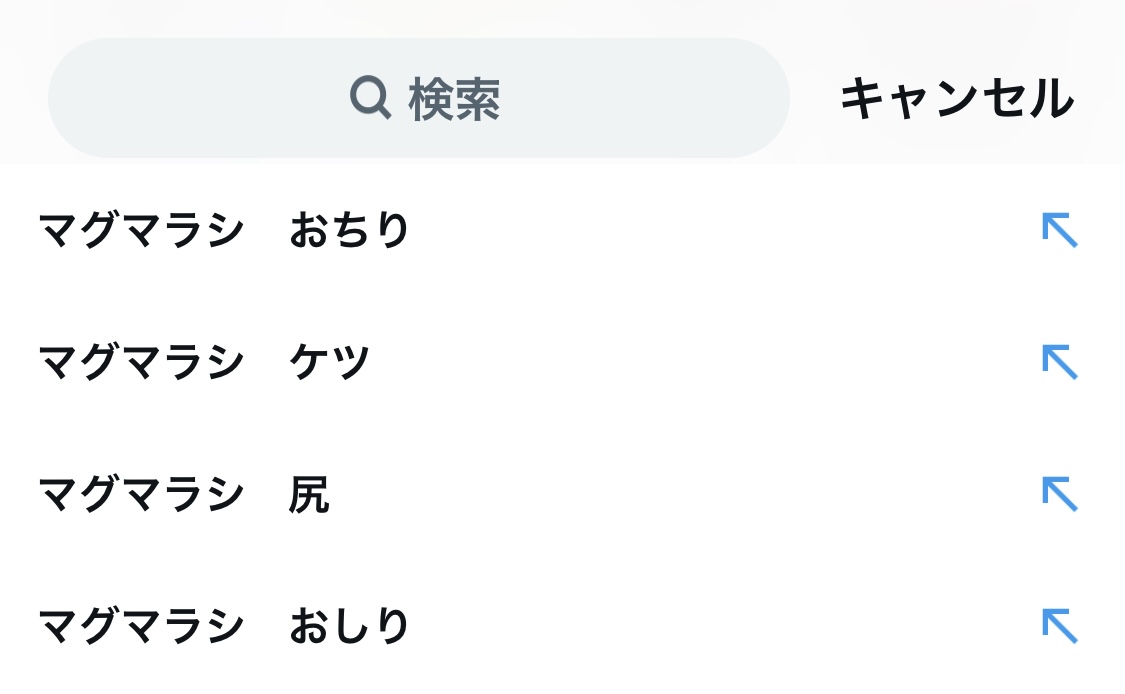The height and width of the screenshot is (694, 1125).
Task: Select the マグマラシ ケツ suggestion
Action: [562, 362]
